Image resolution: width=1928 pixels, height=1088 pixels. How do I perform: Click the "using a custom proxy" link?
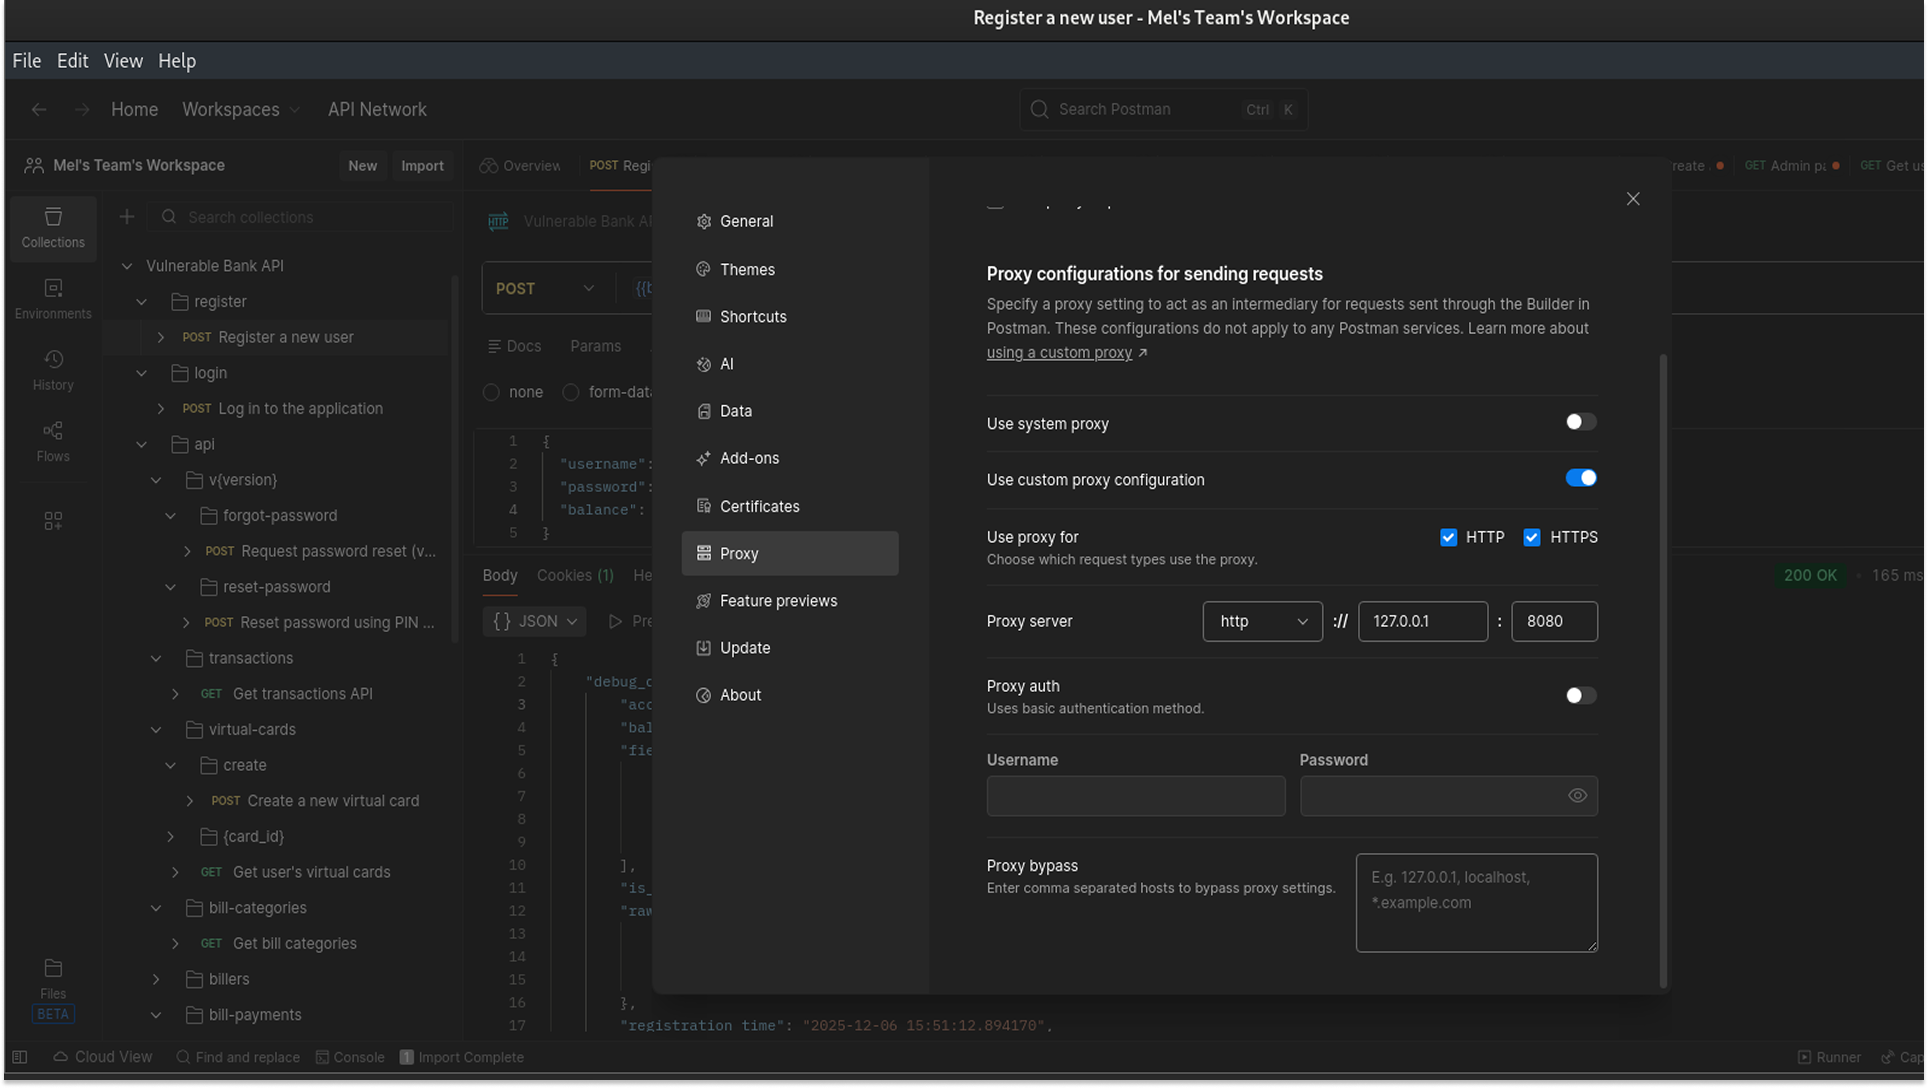pyautogui.click(x=1058, y=352)
